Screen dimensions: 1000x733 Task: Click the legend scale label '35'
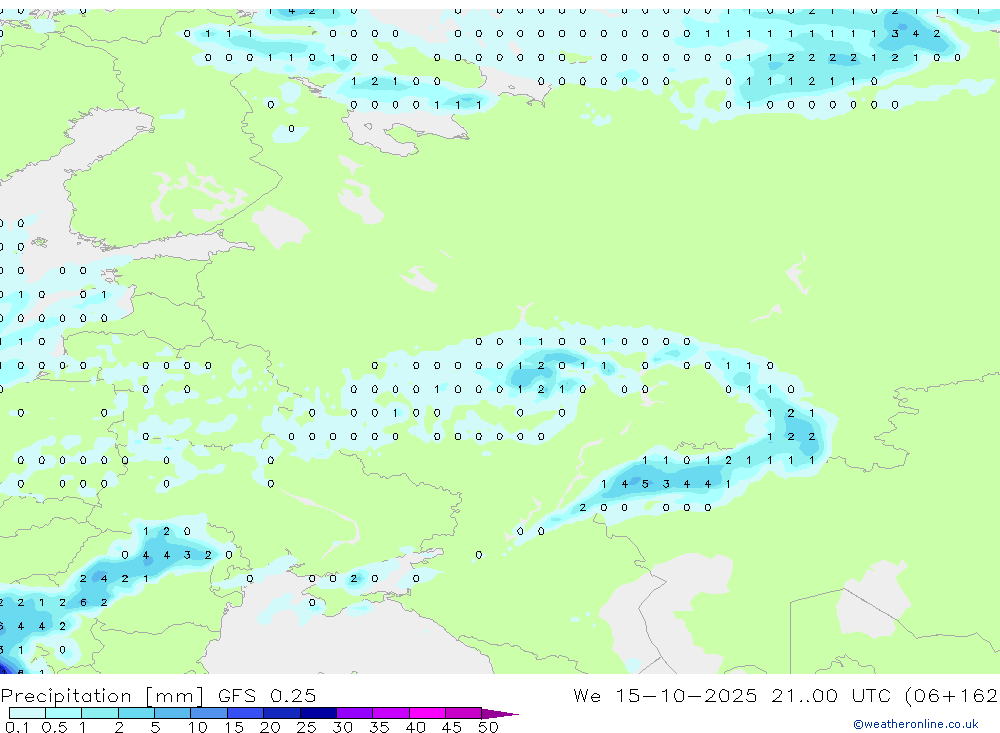(379, 727)
